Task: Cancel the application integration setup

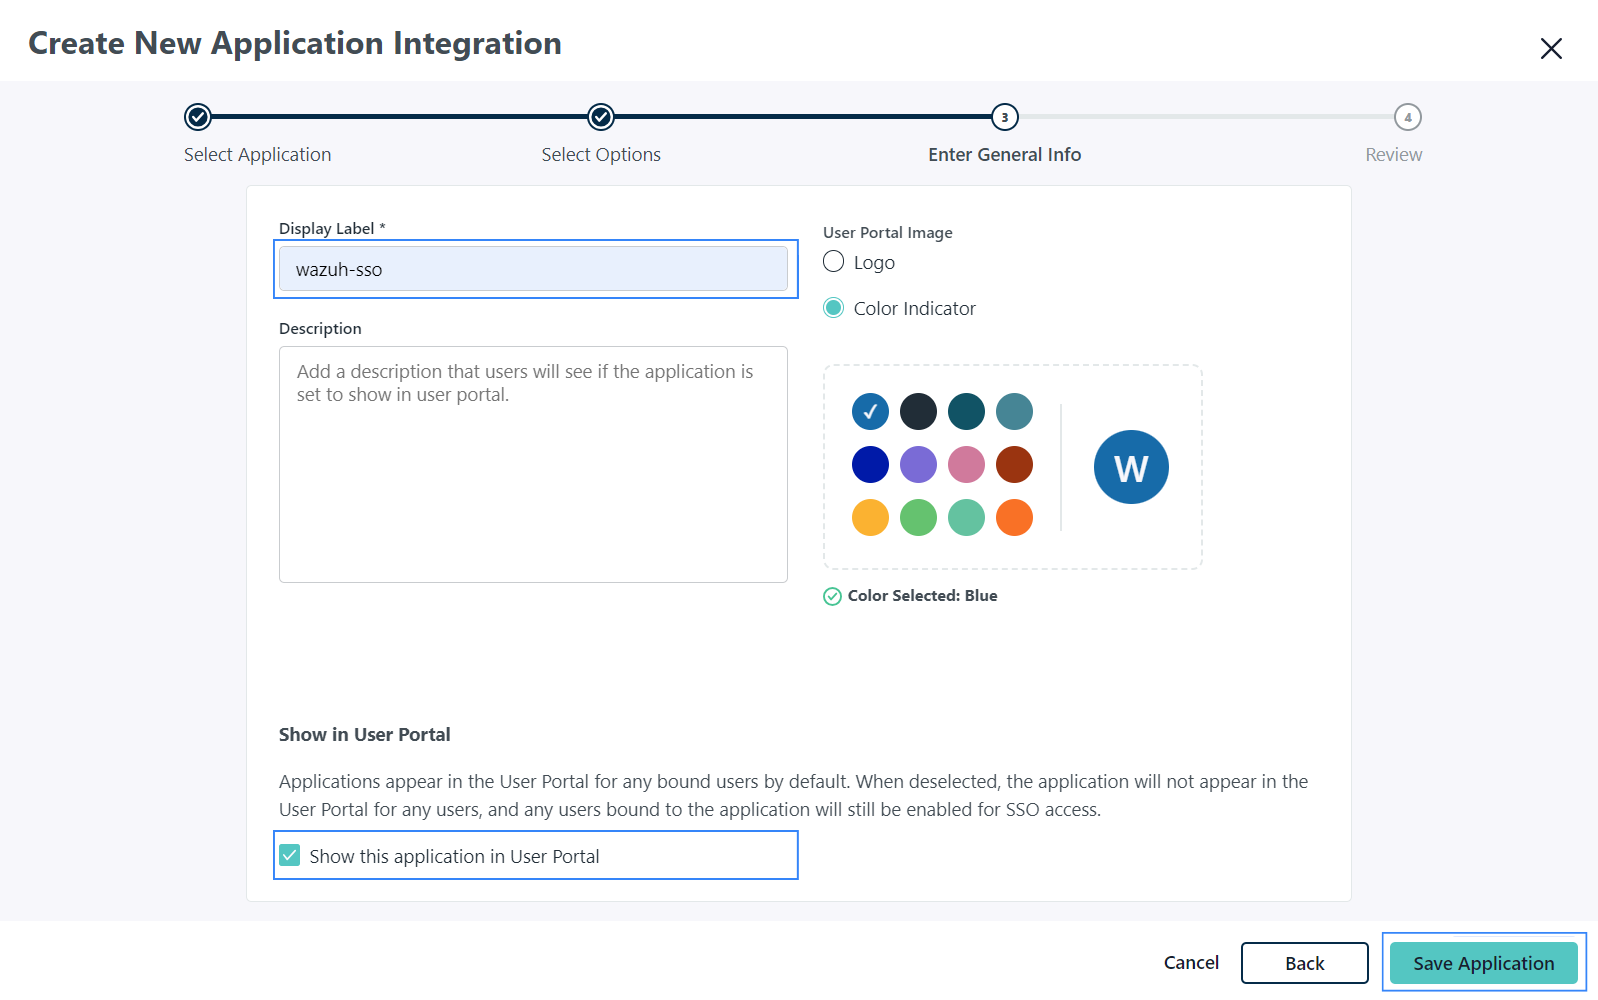Action: pyautogui.click(x=1191, y=962)
